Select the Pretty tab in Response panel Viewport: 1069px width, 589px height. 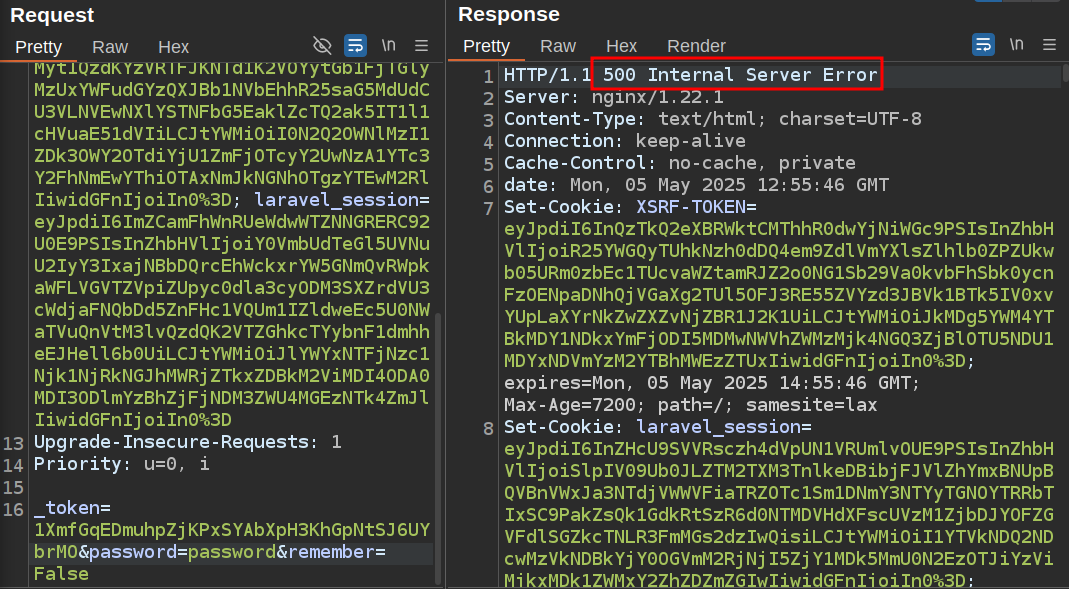pyautogui.click(x=487, y=46)
